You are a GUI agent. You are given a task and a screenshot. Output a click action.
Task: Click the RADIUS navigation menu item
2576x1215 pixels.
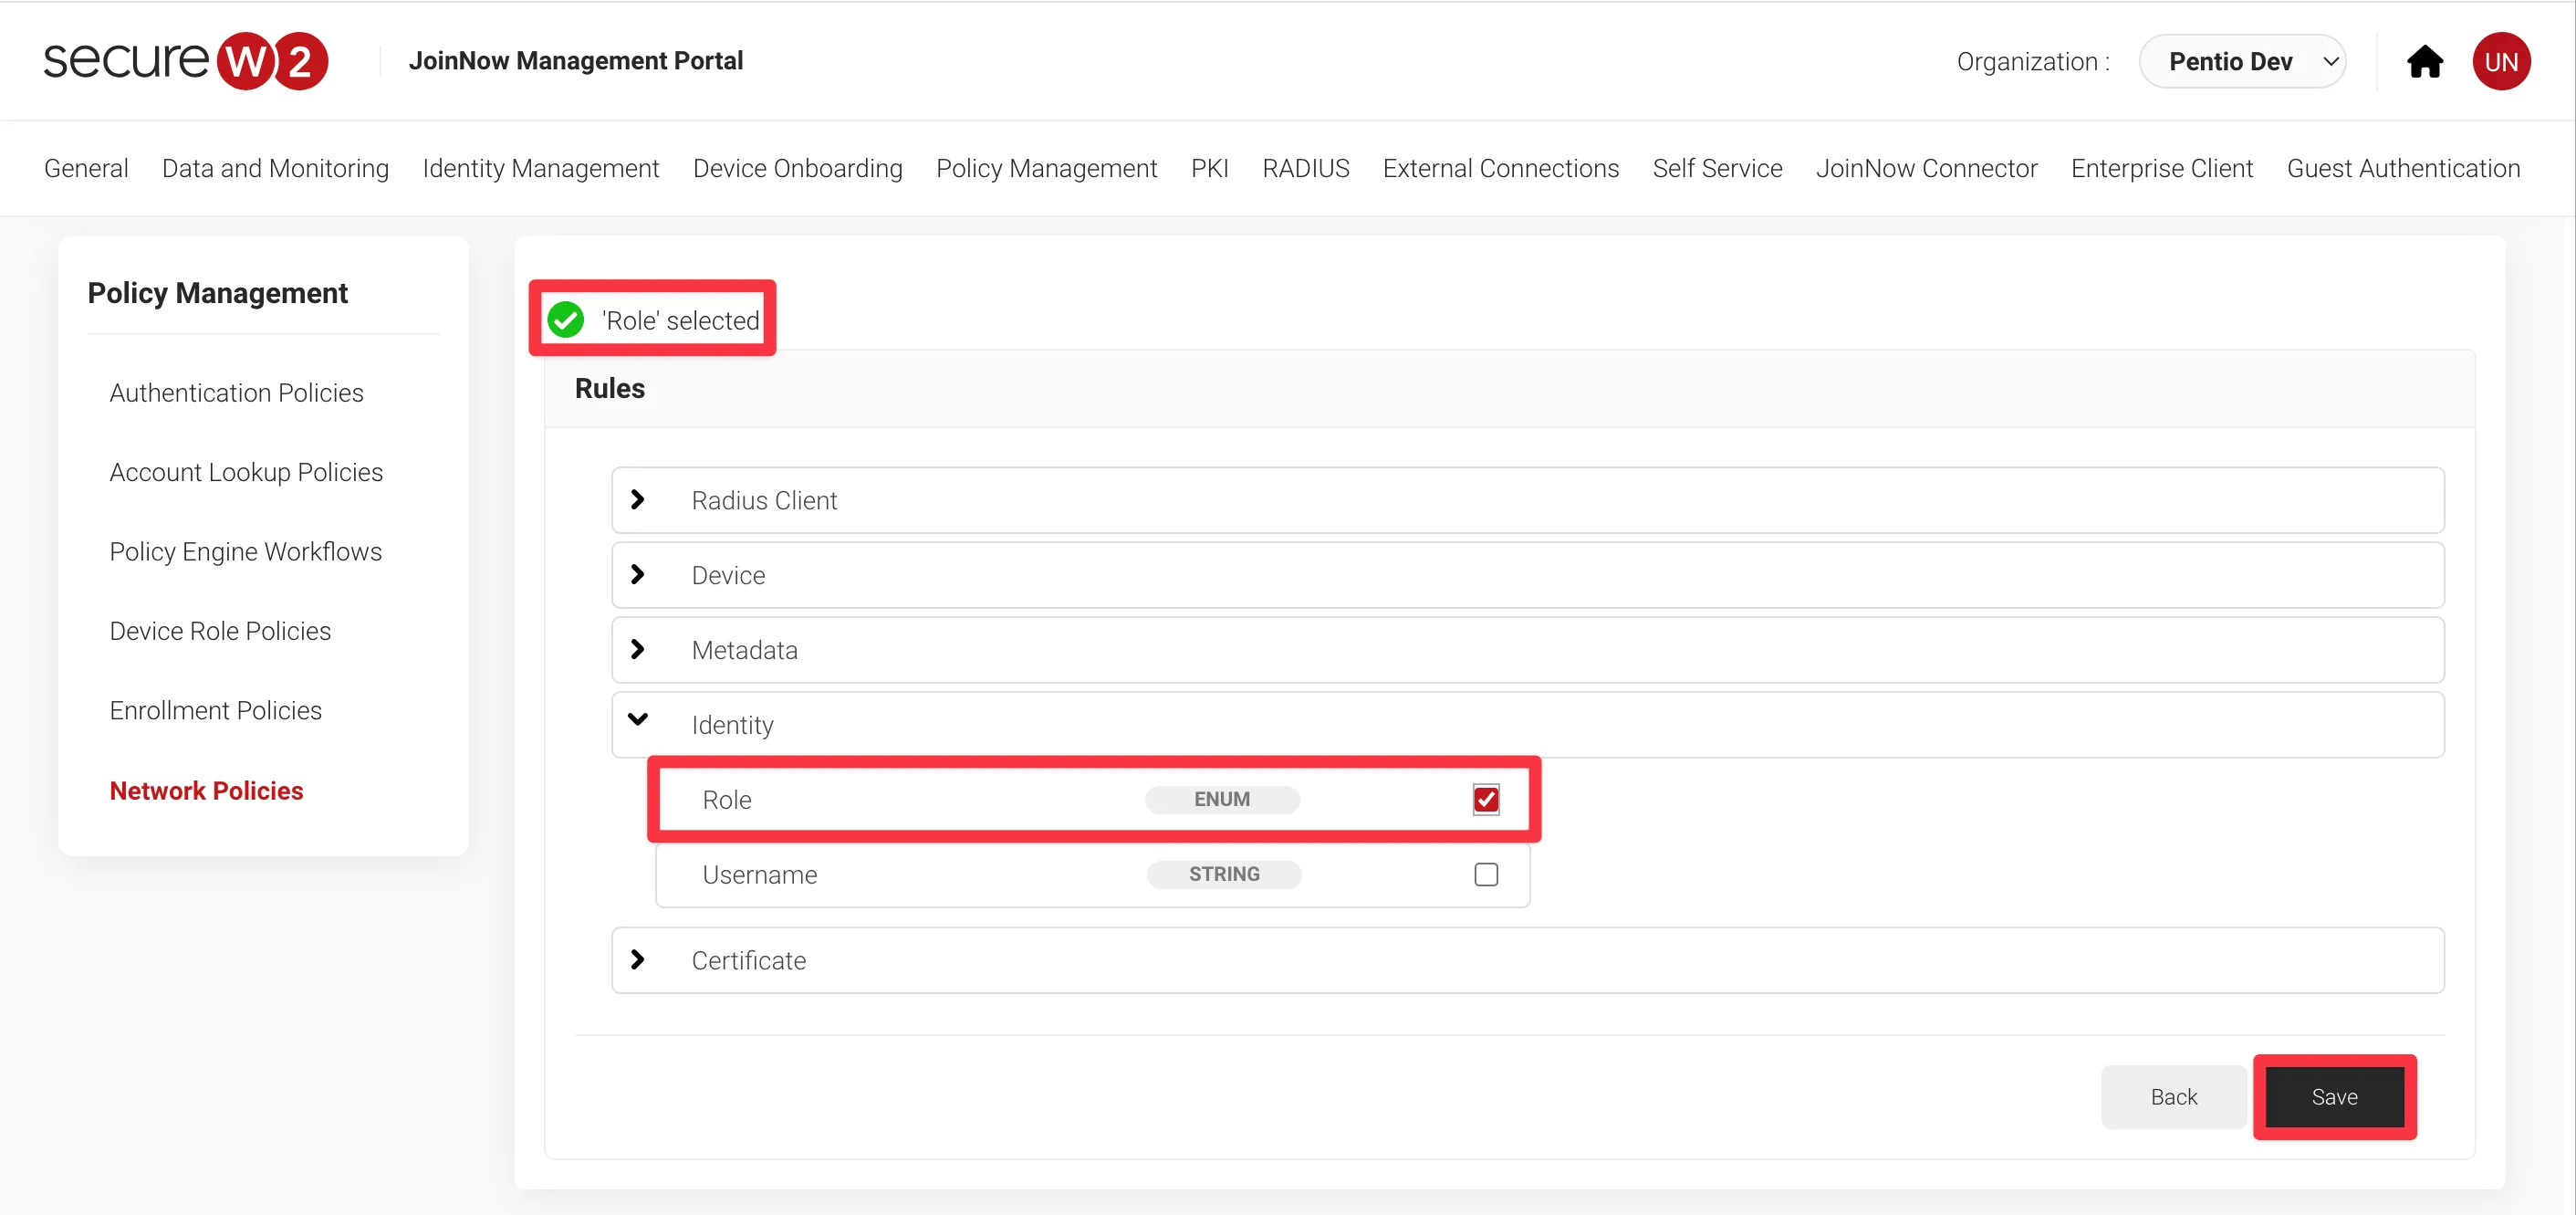tap(1305, 168)
